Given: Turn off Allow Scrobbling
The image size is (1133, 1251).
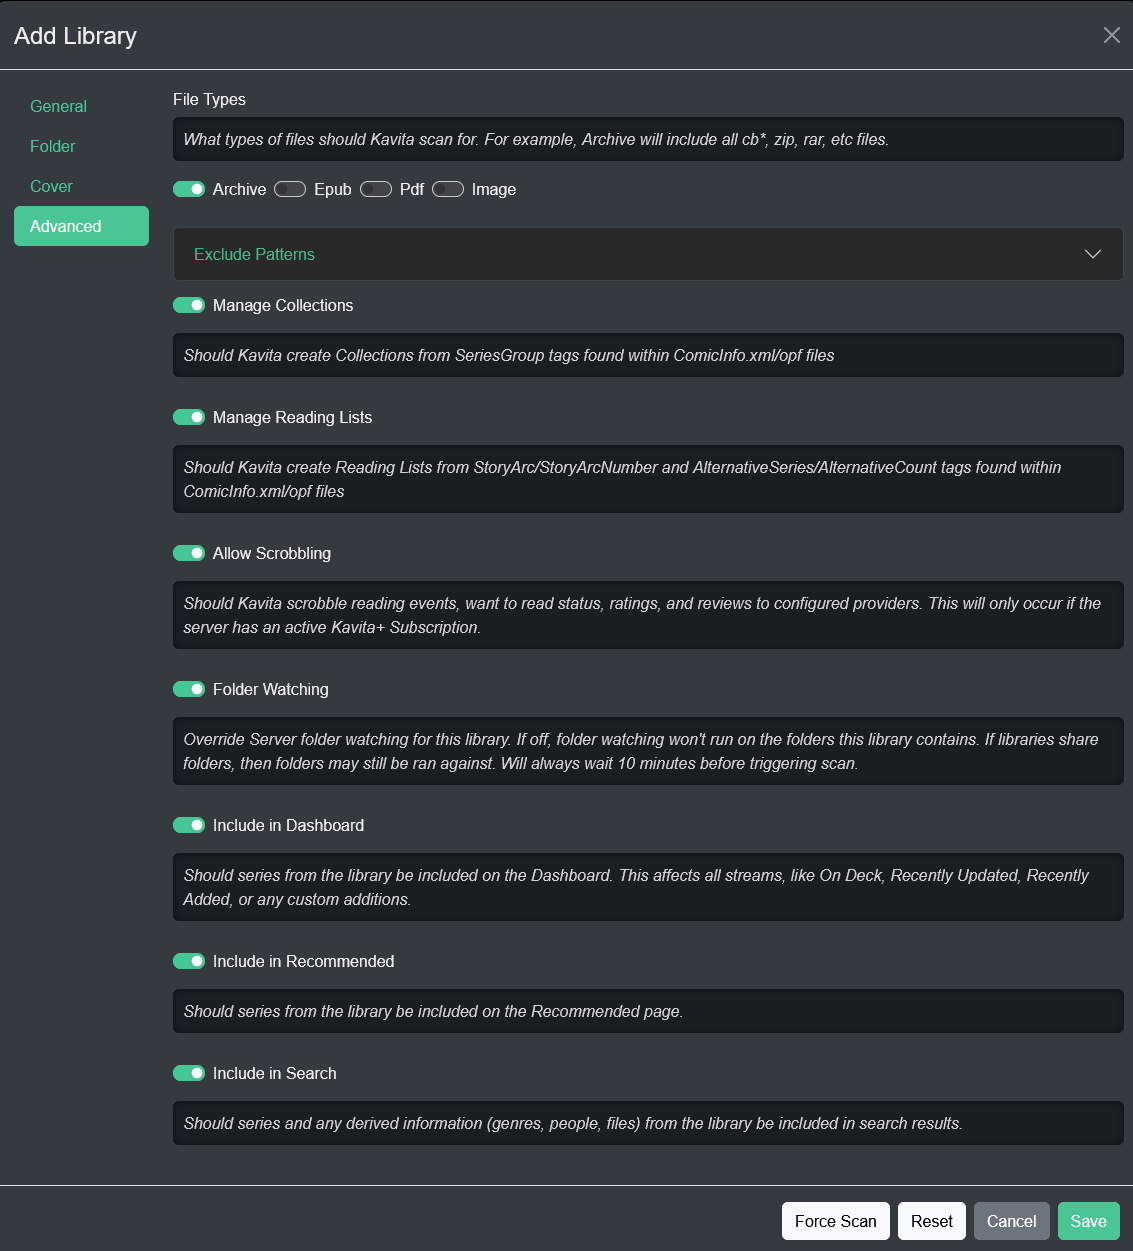Looking at the screenshot, I should coord(189,554).
